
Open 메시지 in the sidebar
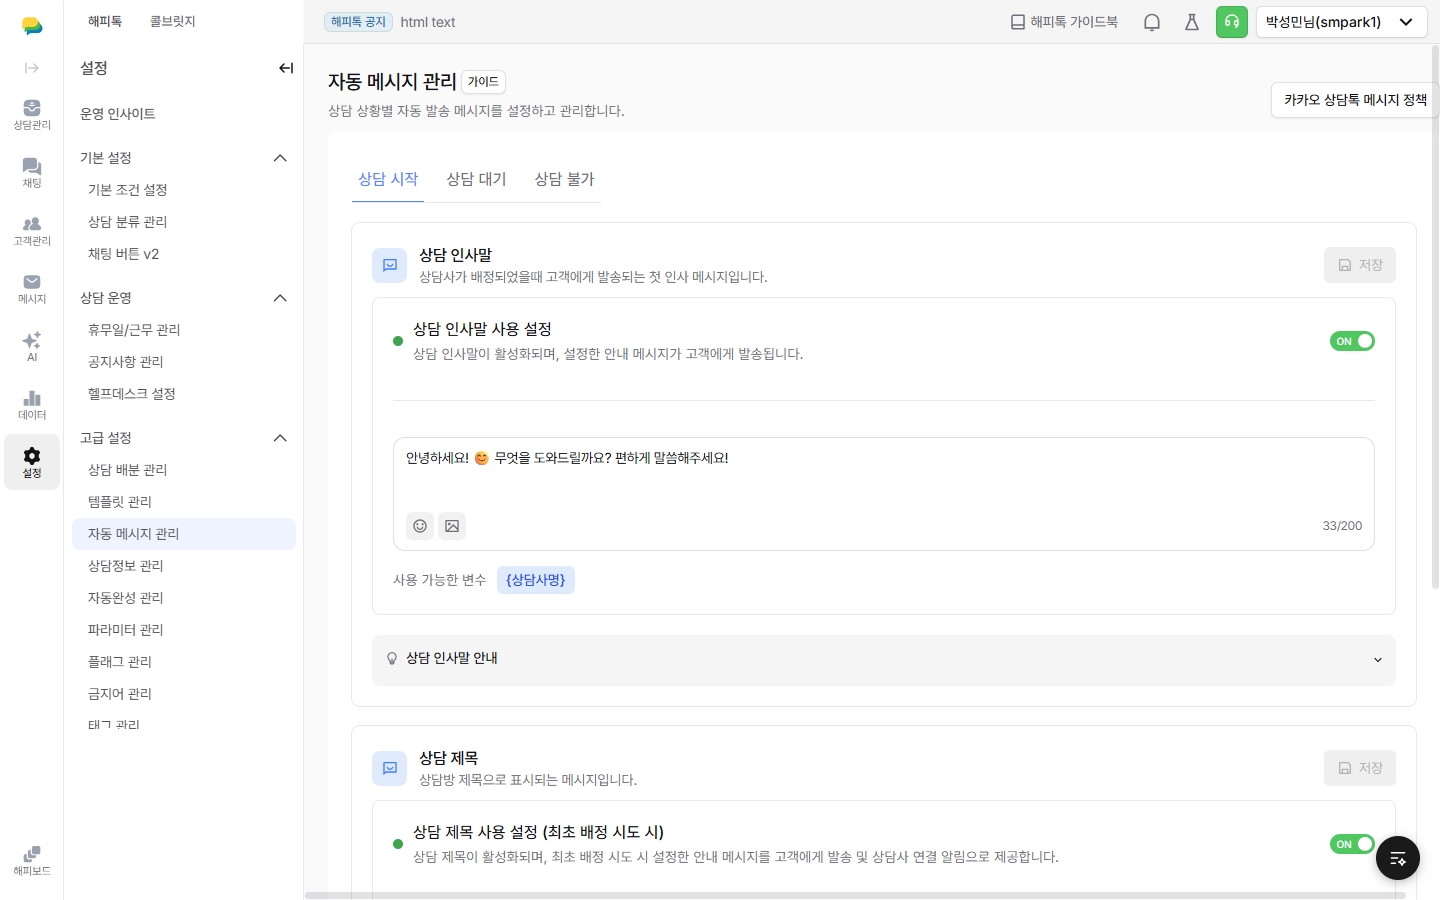click(x=32, y=288)
